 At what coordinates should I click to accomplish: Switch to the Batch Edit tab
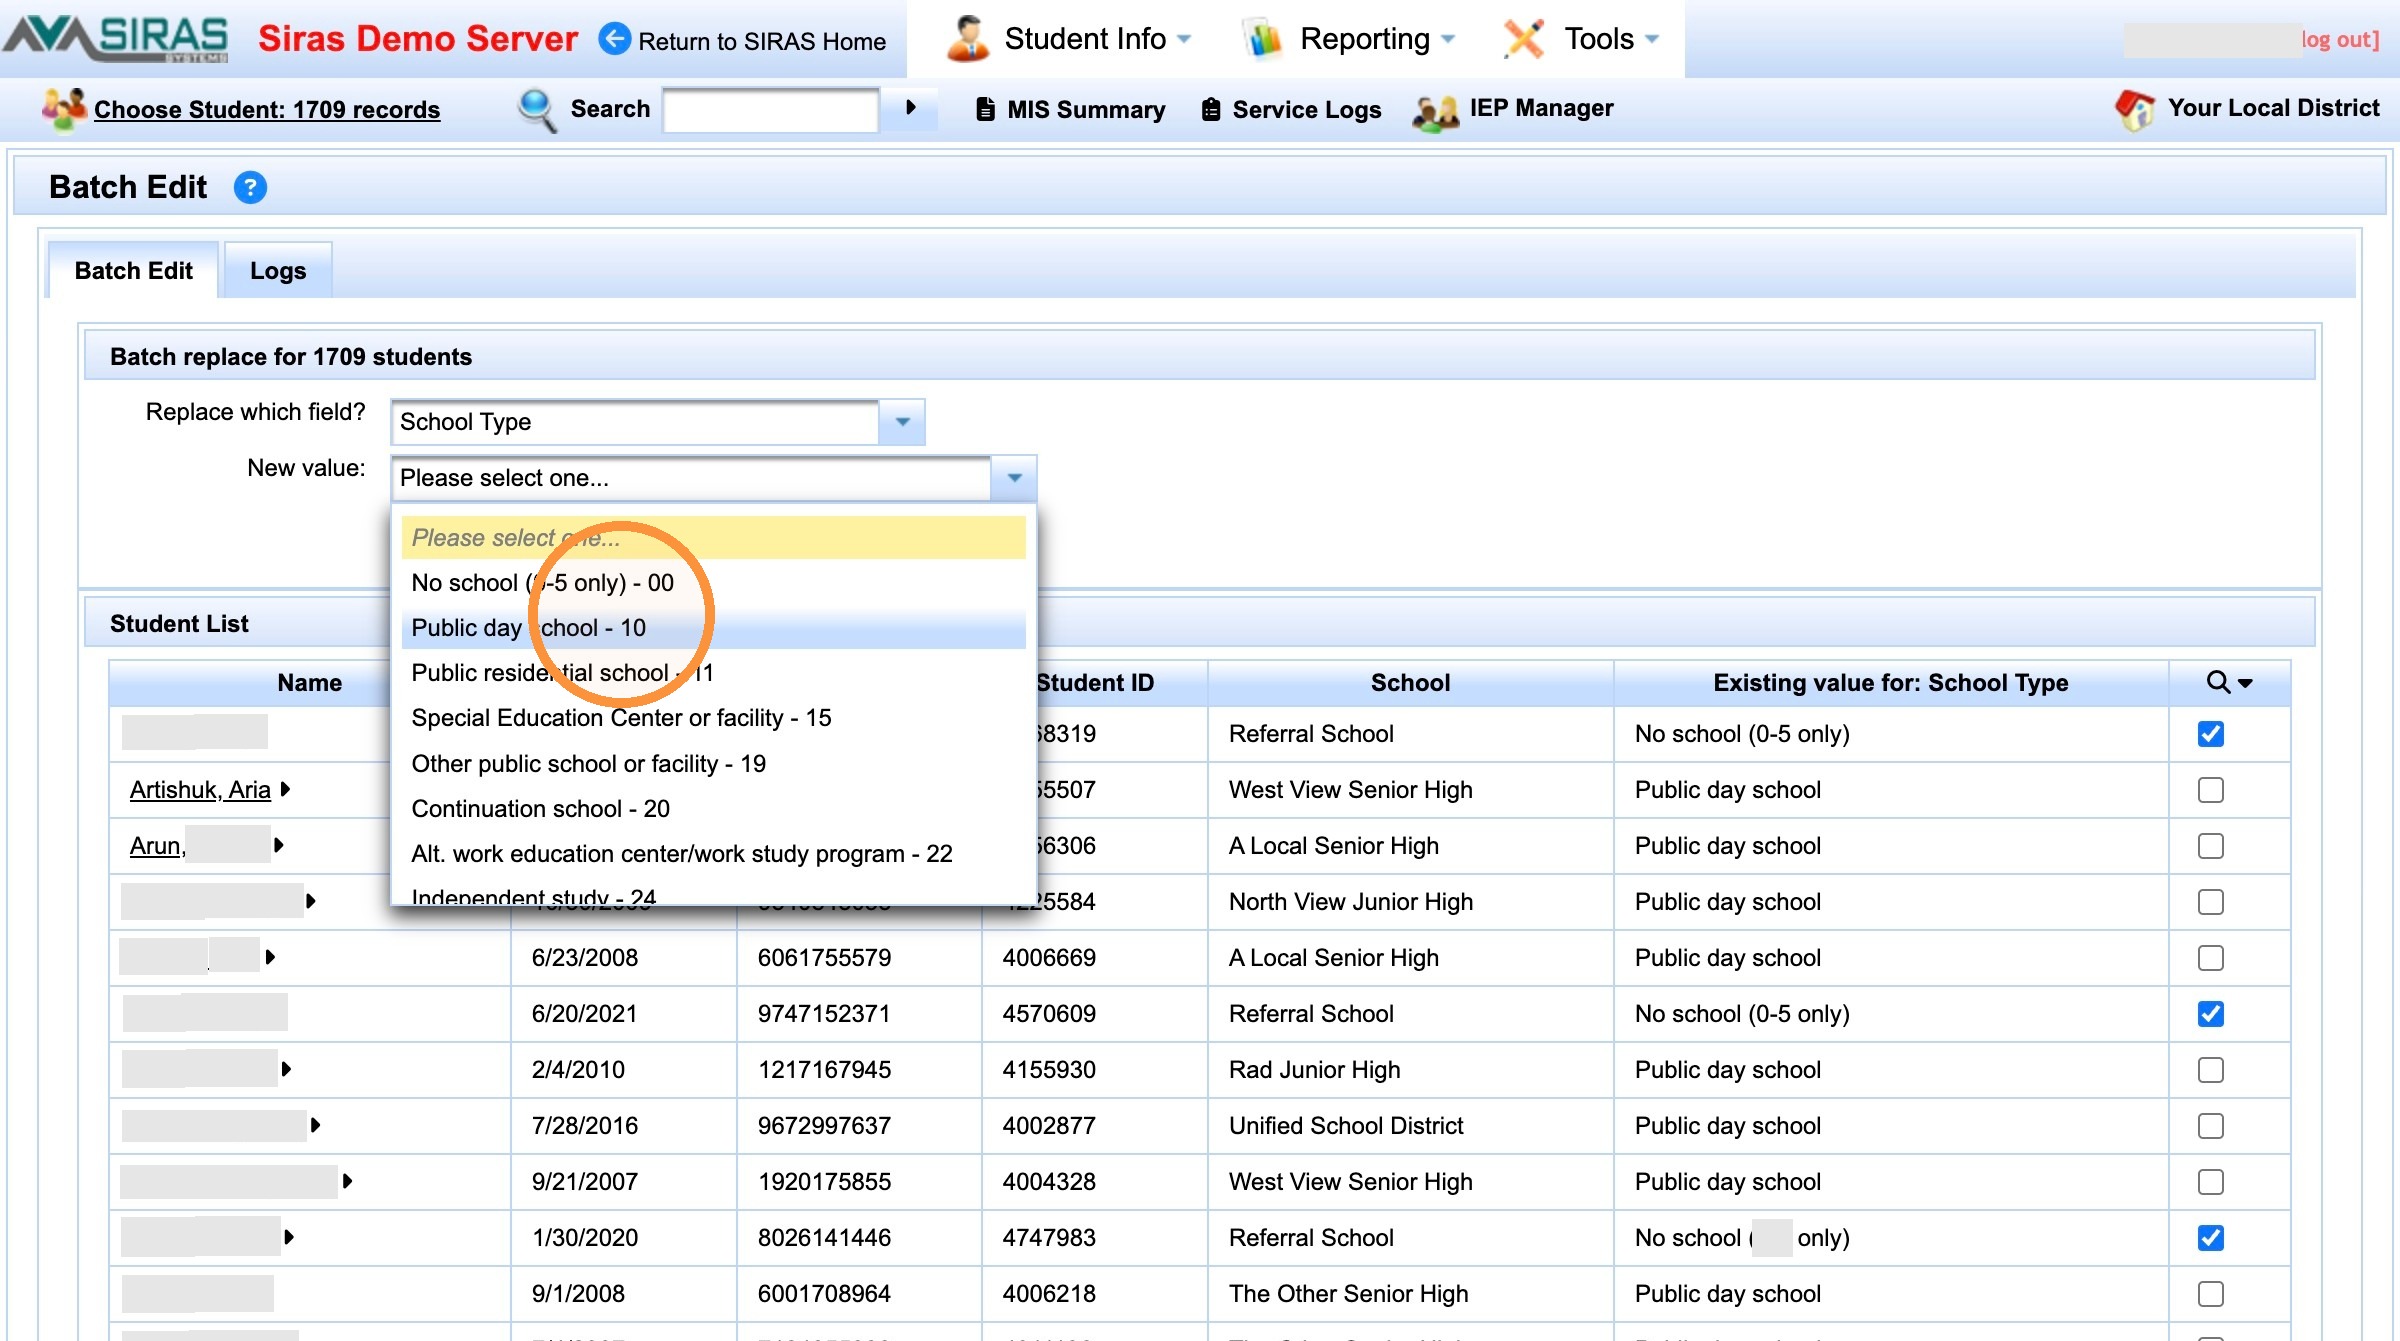(133, 270)
